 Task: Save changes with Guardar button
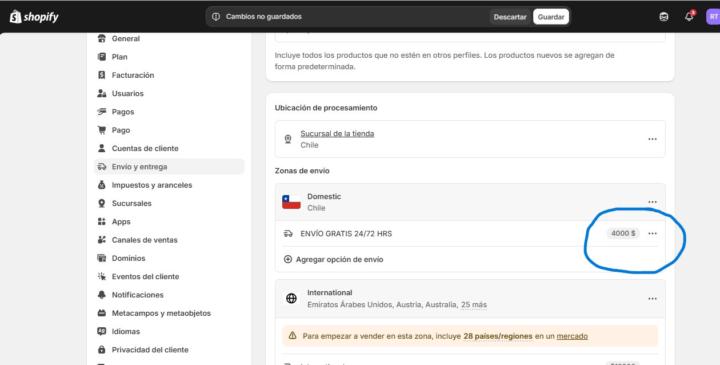click(x=551, y=17)
